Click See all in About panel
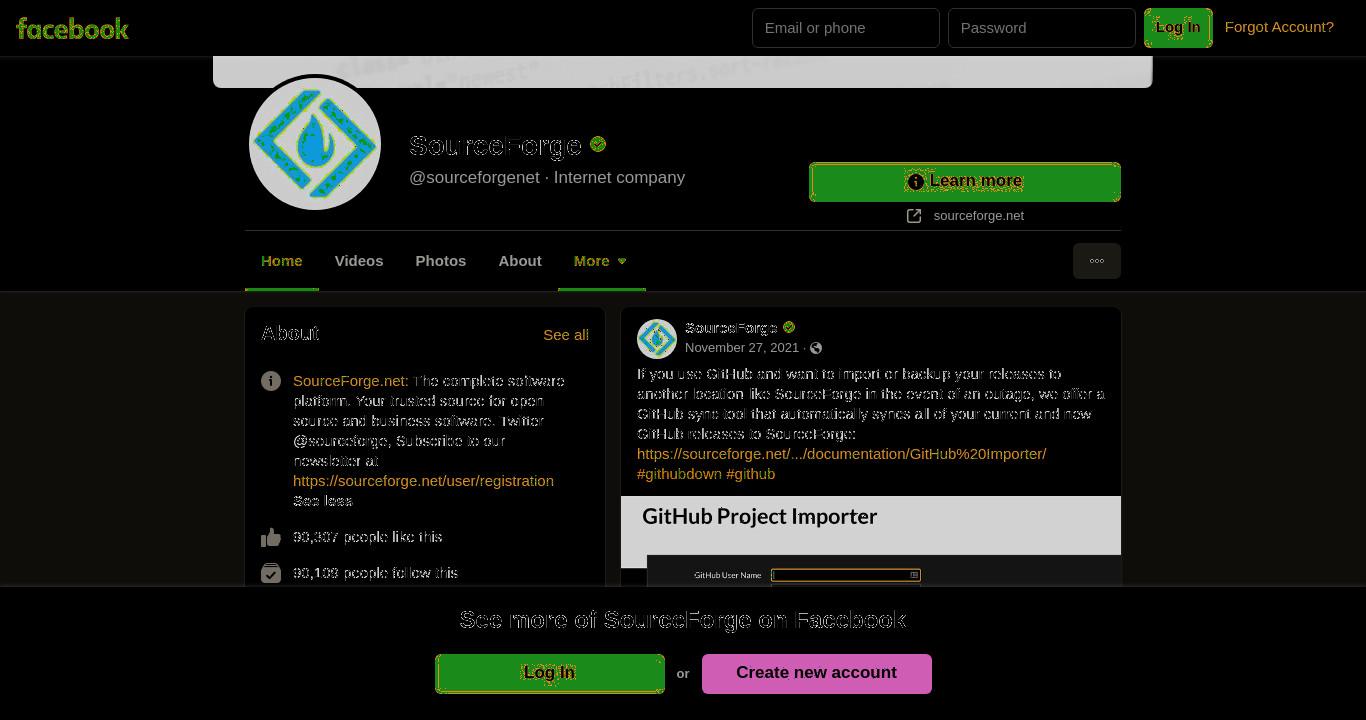Screen dimensions: 1366x720 [x=566, y=335]
